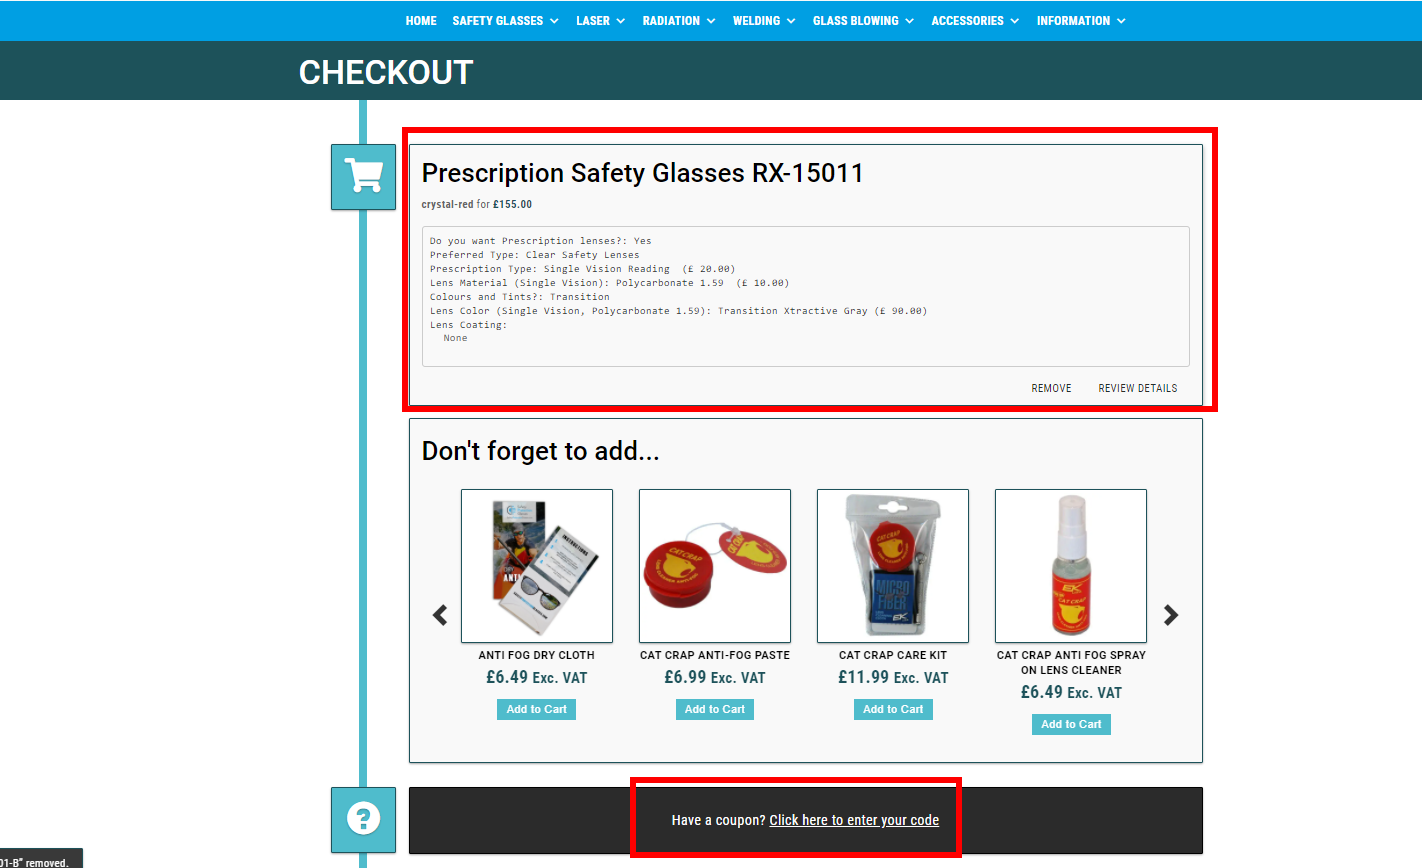Open the Glass Blowing menu
The height and width of the screenshot is (868, 1422).
pyautogui.click(x=863, y=21)
